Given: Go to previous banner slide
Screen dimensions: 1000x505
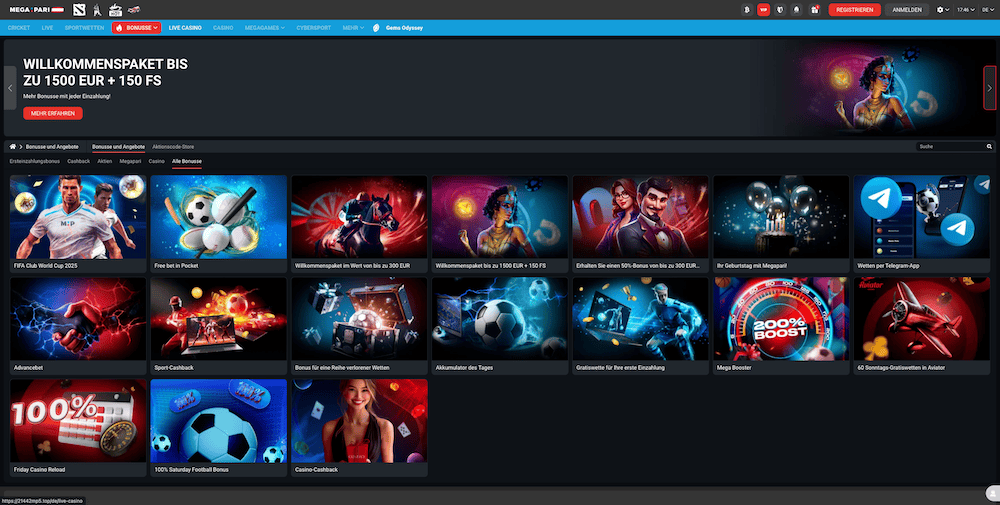Looking at the screenshot, I should coord(10,88).
